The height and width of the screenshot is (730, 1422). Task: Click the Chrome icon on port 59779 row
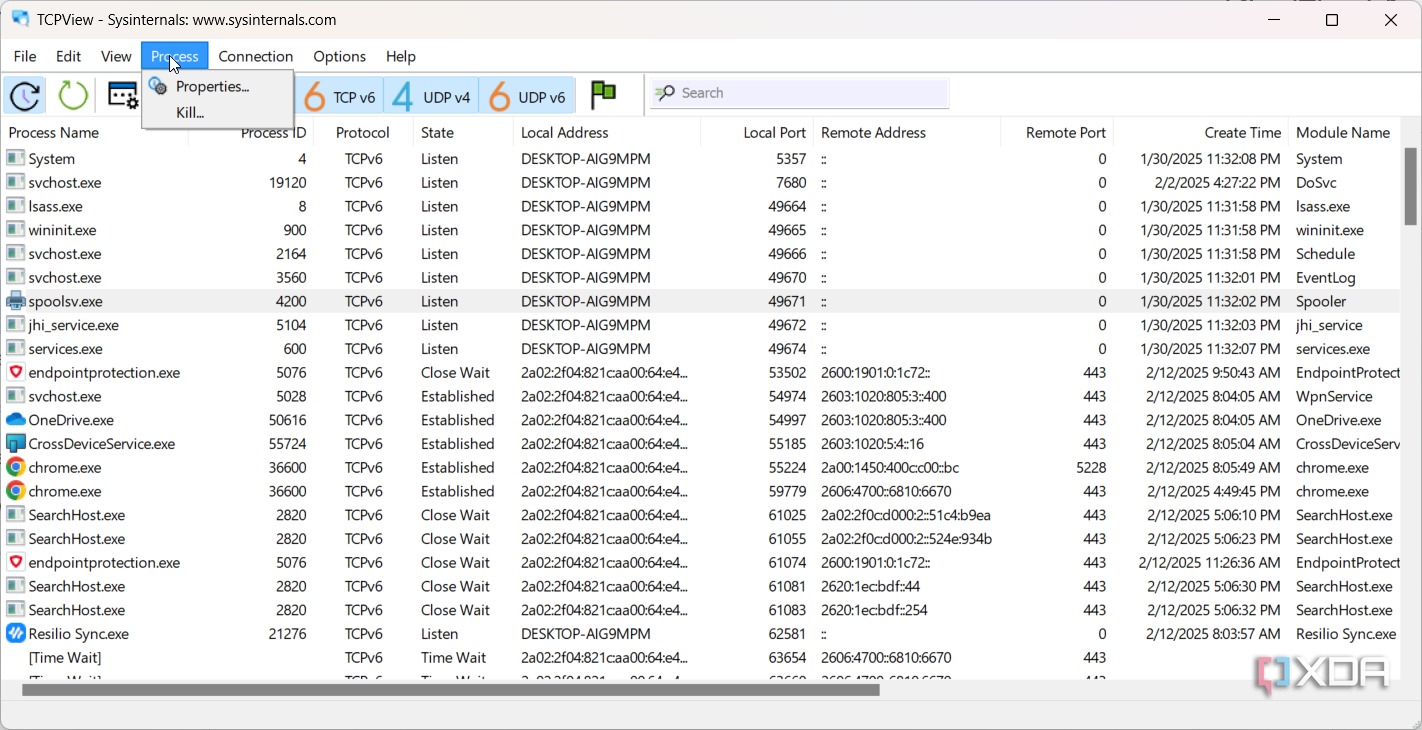click(15, 491)
